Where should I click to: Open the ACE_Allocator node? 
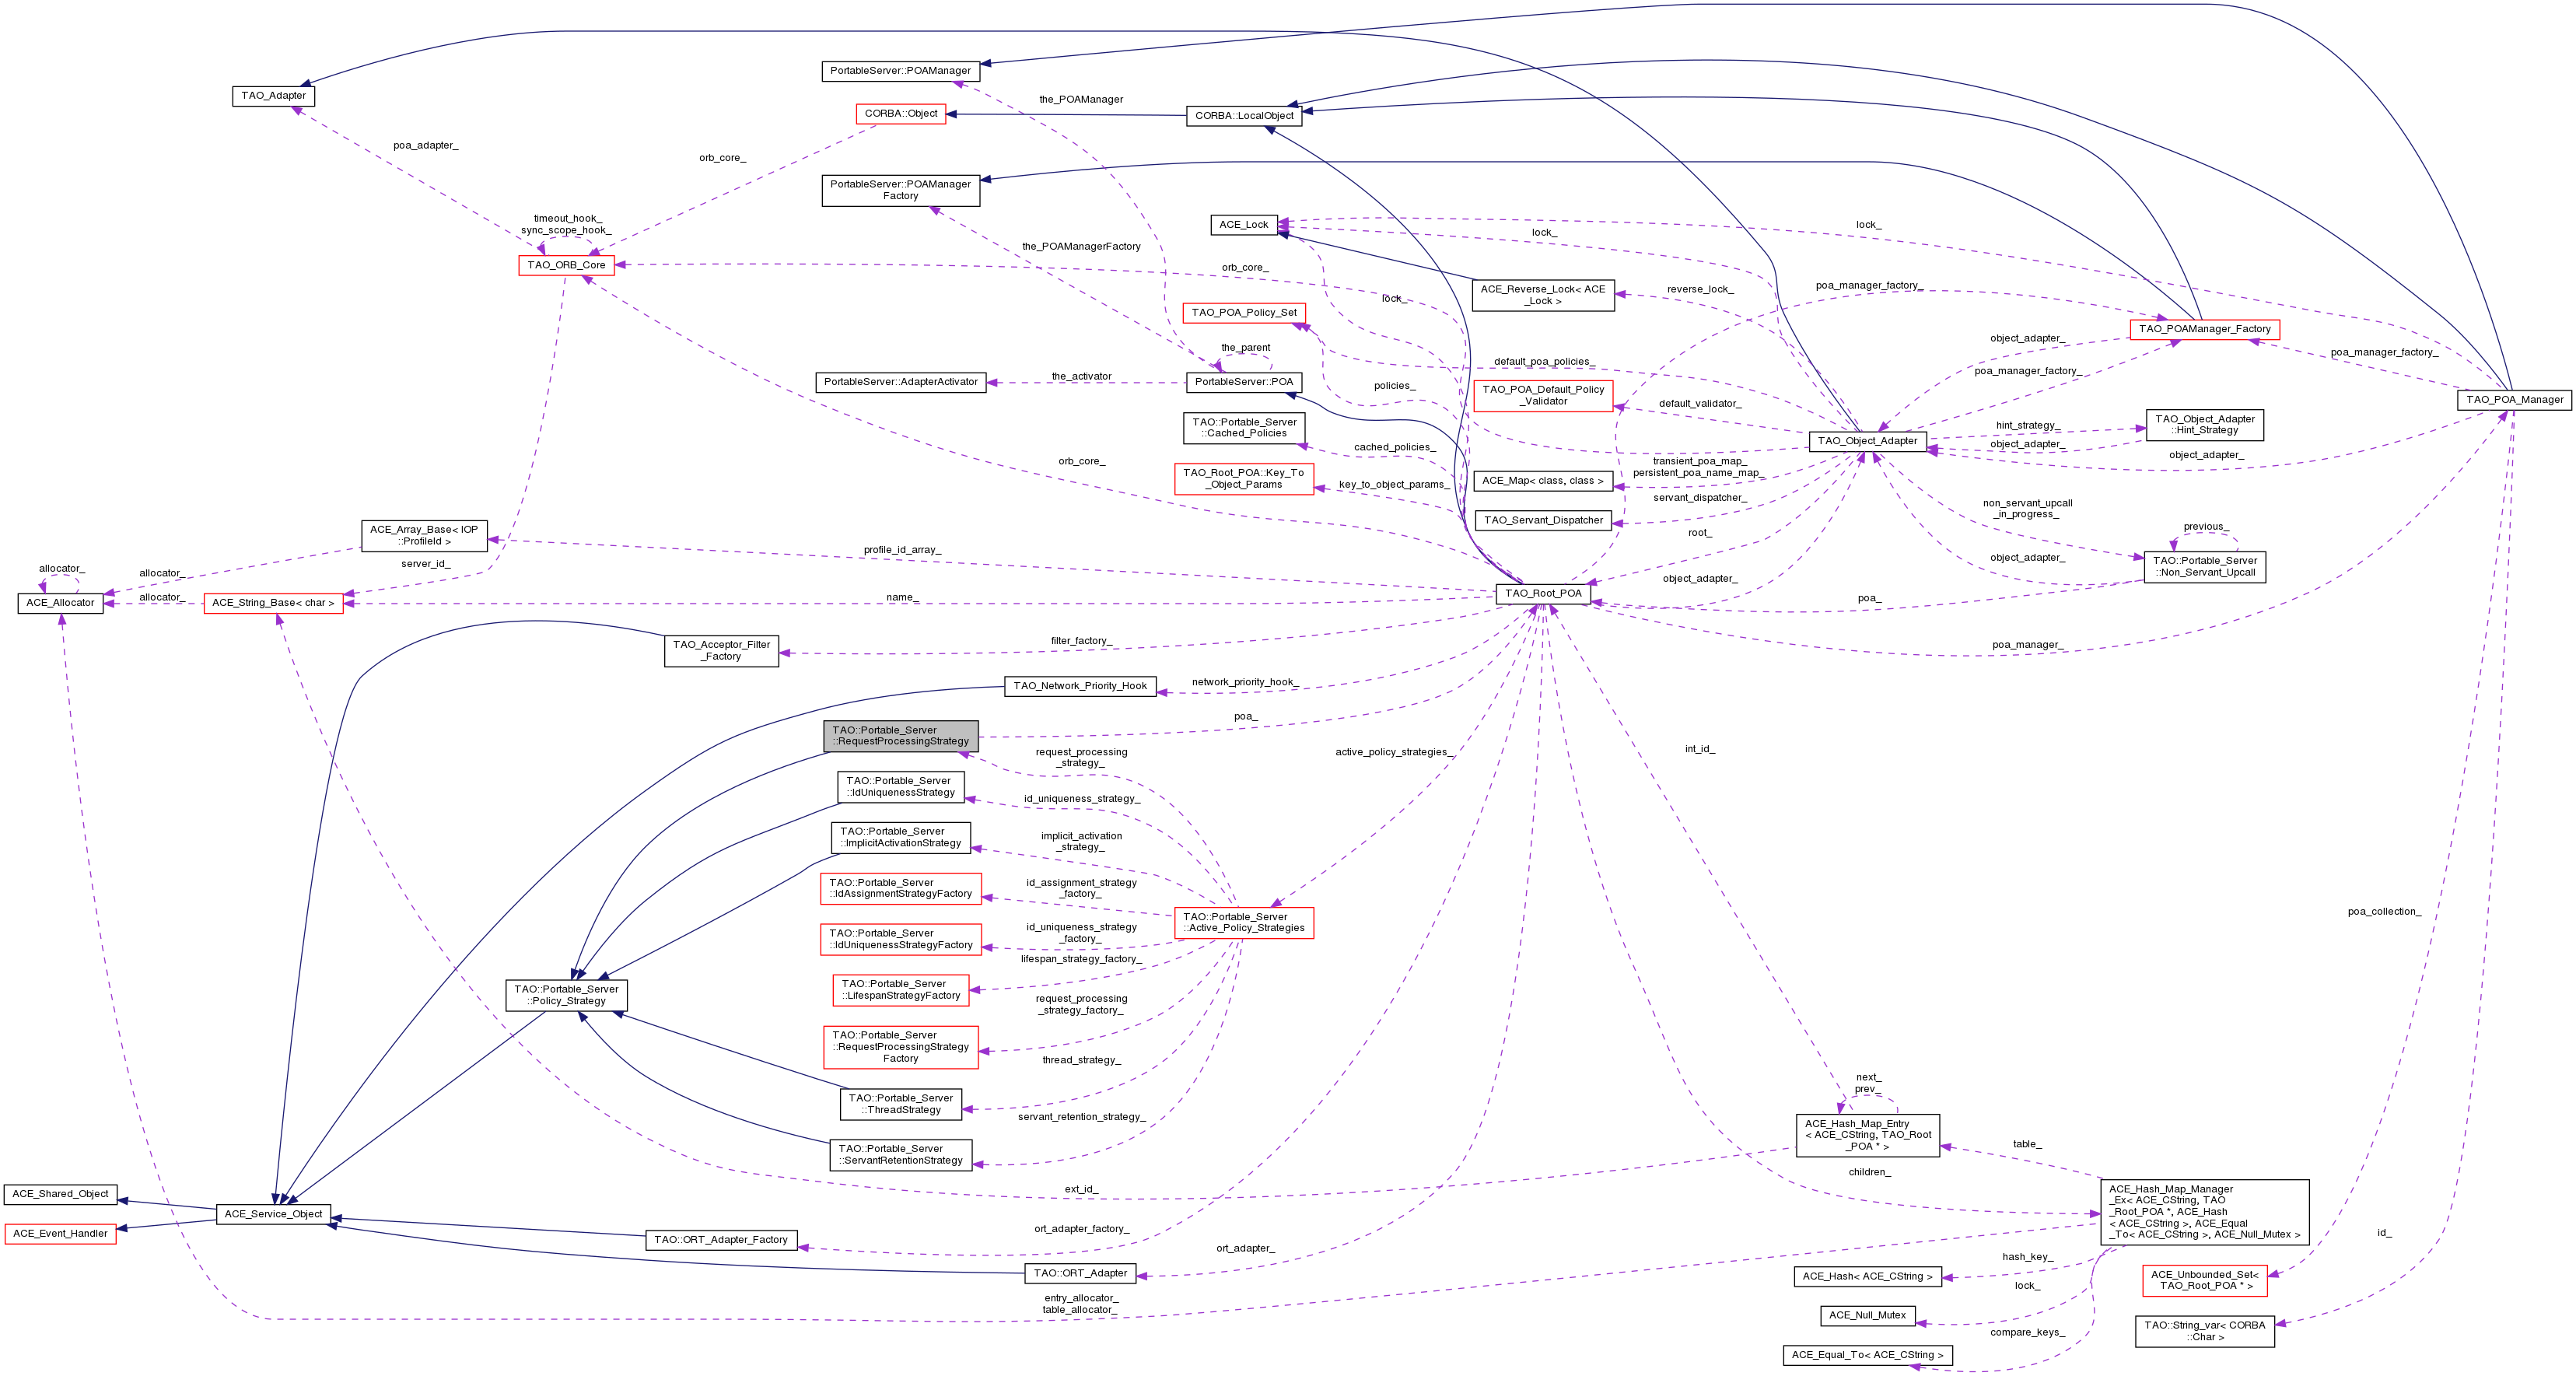click(60, 603)
